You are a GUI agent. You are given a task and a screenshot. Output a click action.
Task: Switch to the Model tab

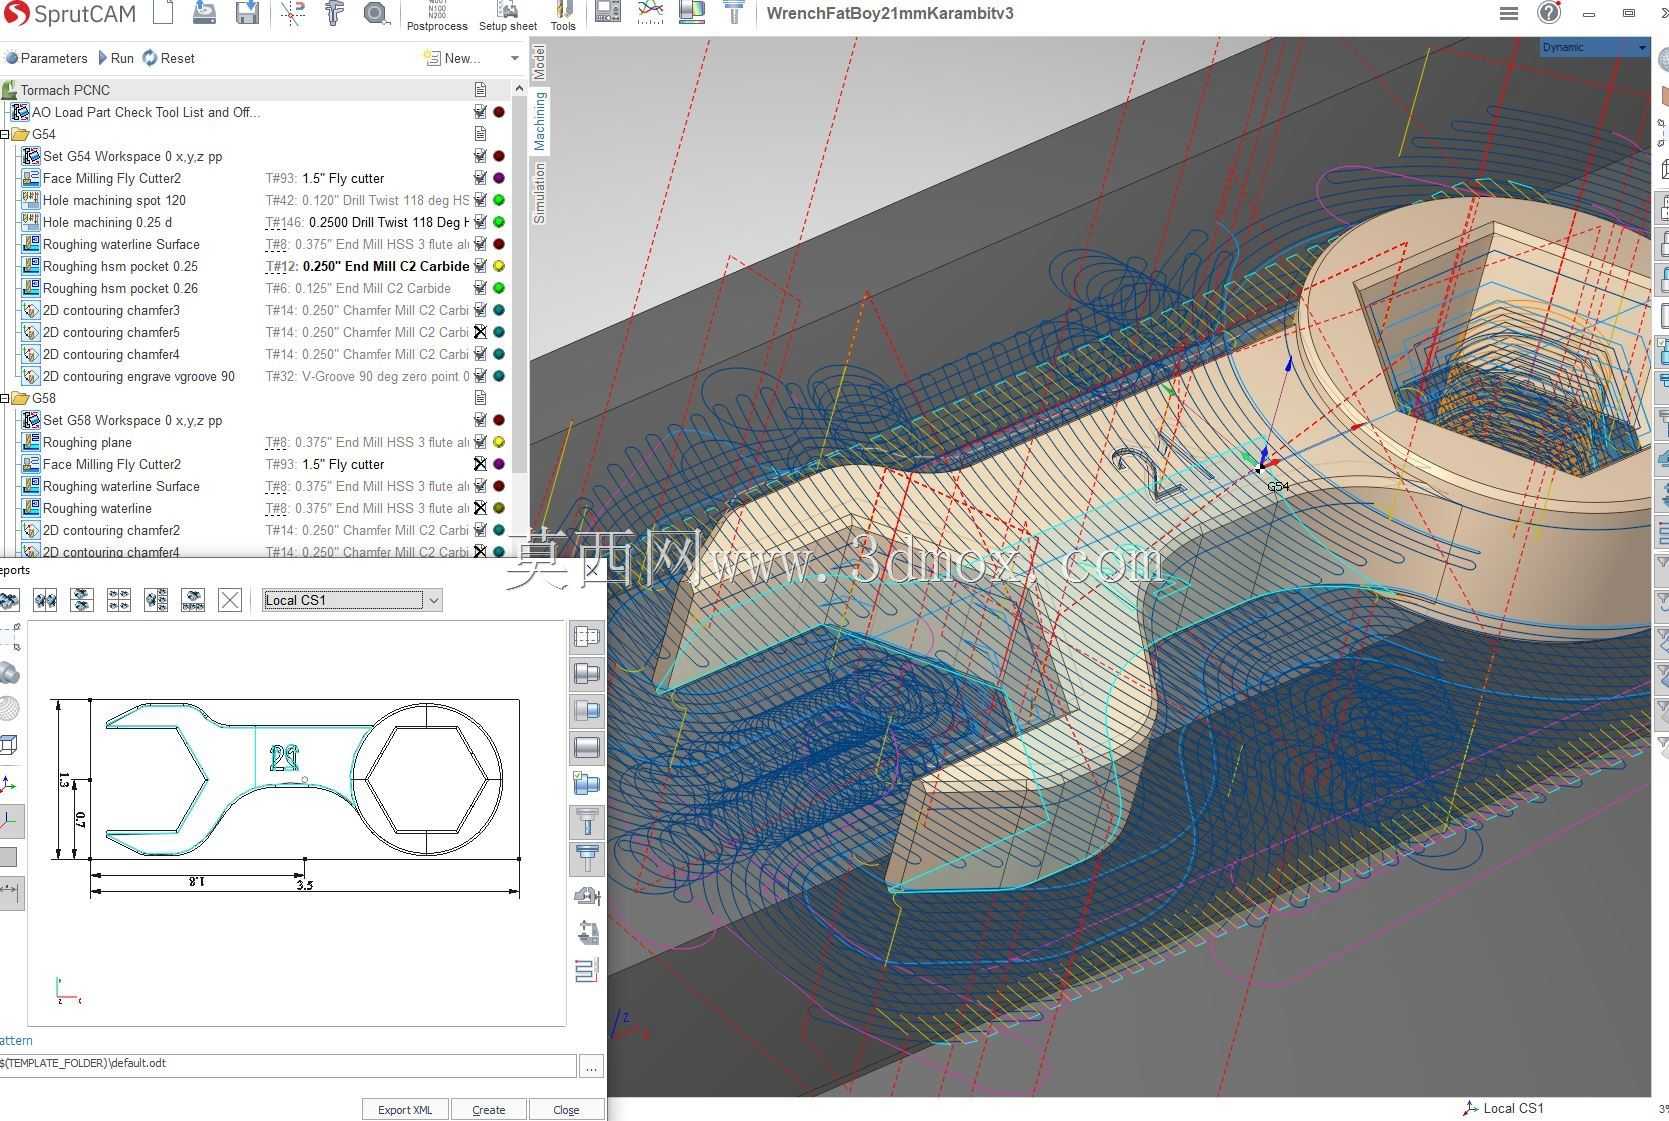tap(539, 62)
